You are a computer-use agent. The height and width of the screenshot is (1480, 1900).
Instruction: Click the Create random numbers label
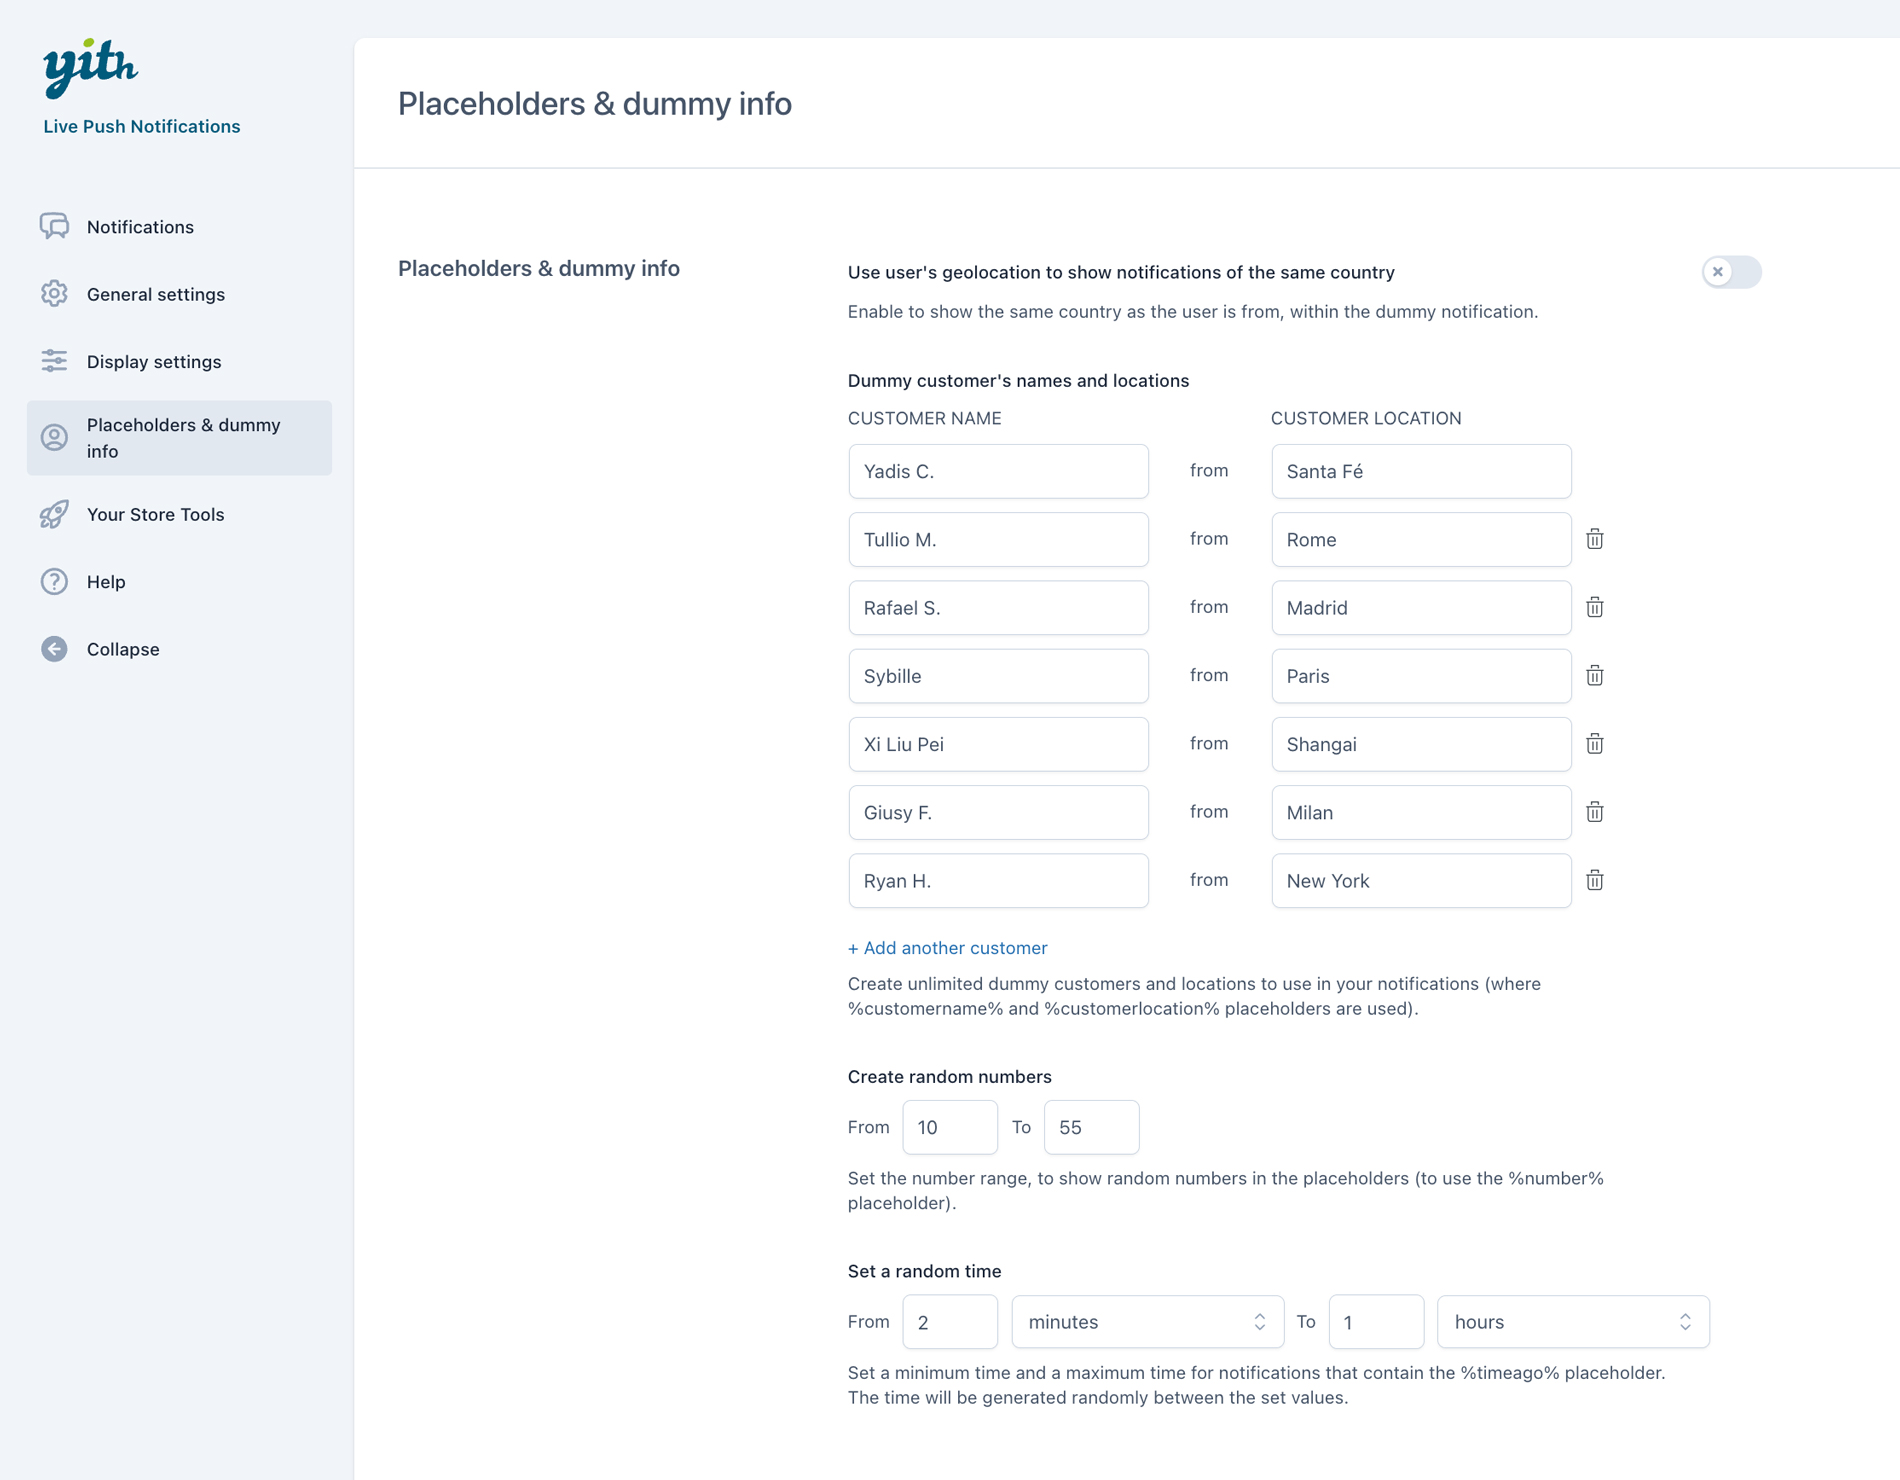click(x=949, y=1077)
